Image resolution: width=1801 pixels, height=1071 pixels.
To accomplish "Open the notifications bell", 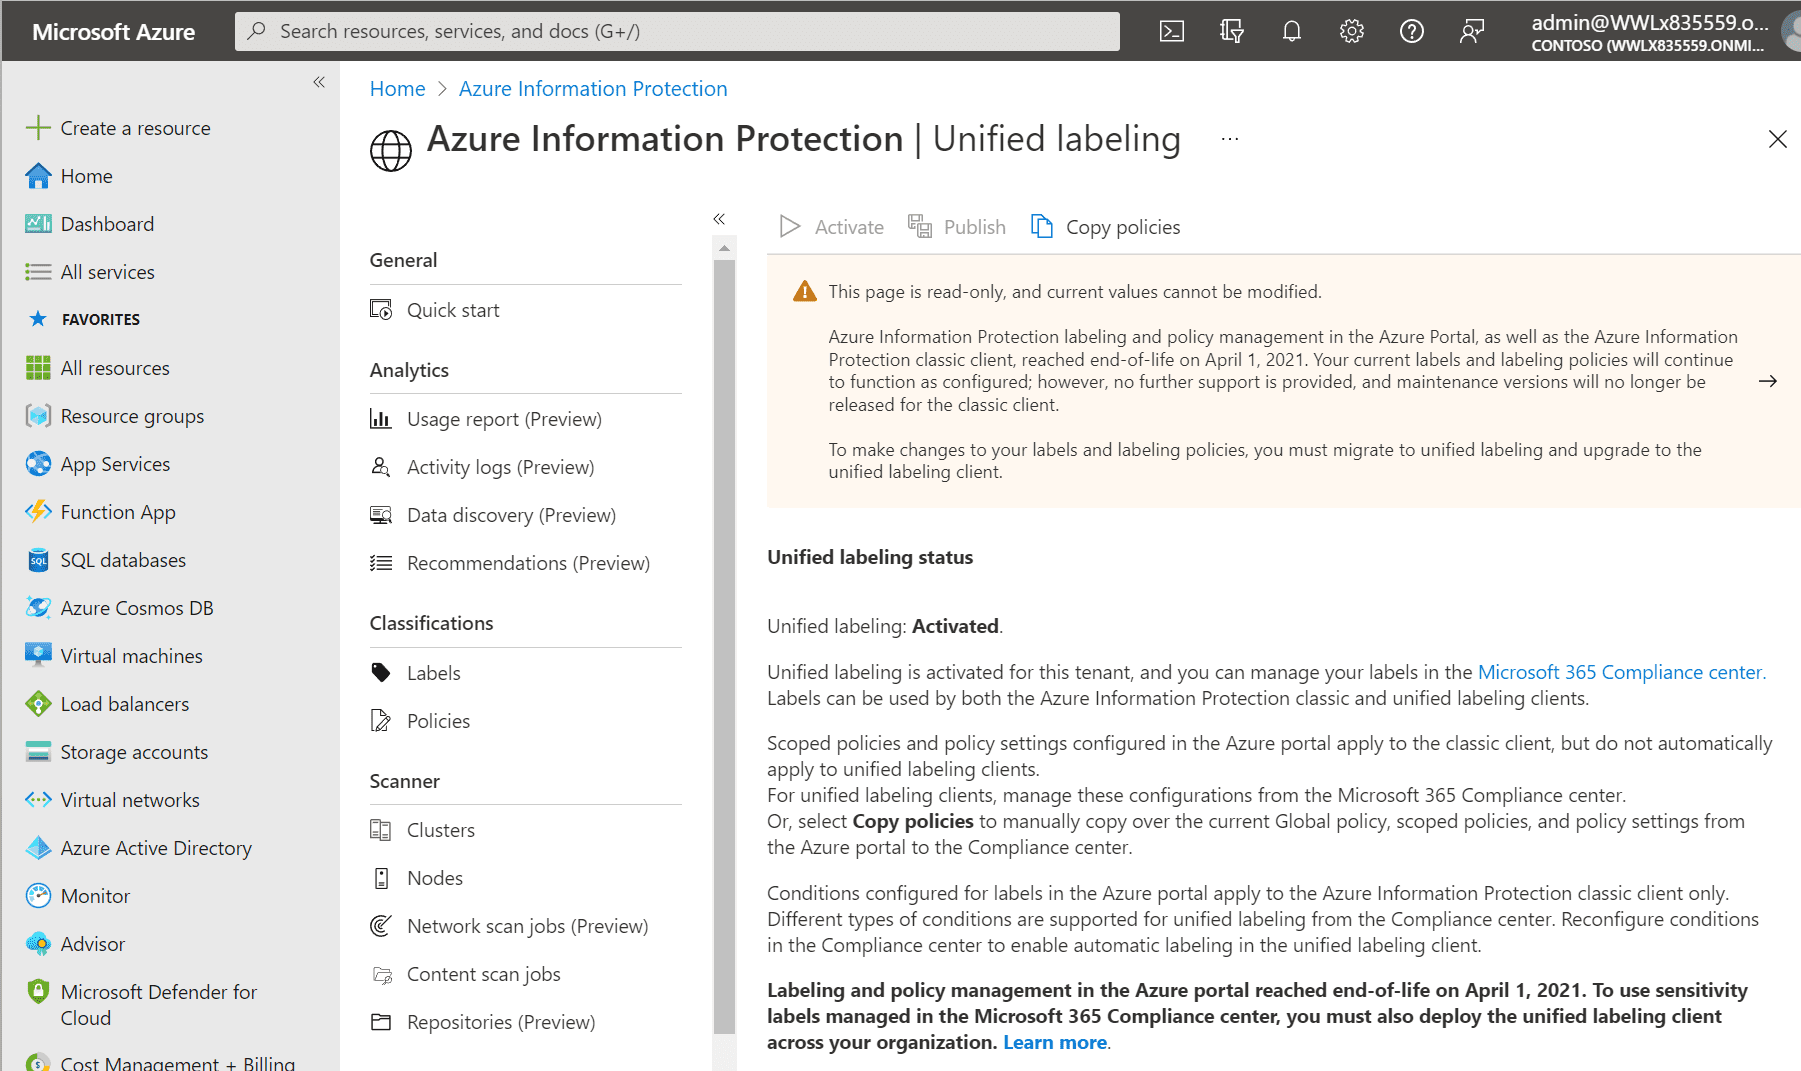I will pyautogui.click(x=1291, y=31).
